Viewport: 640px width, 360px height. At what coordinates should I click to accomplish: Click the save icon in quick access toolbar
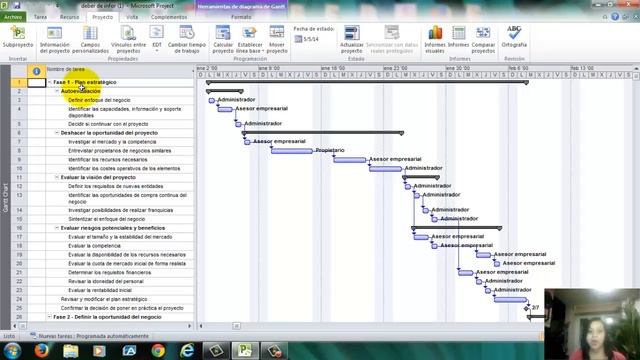[17, 5]
